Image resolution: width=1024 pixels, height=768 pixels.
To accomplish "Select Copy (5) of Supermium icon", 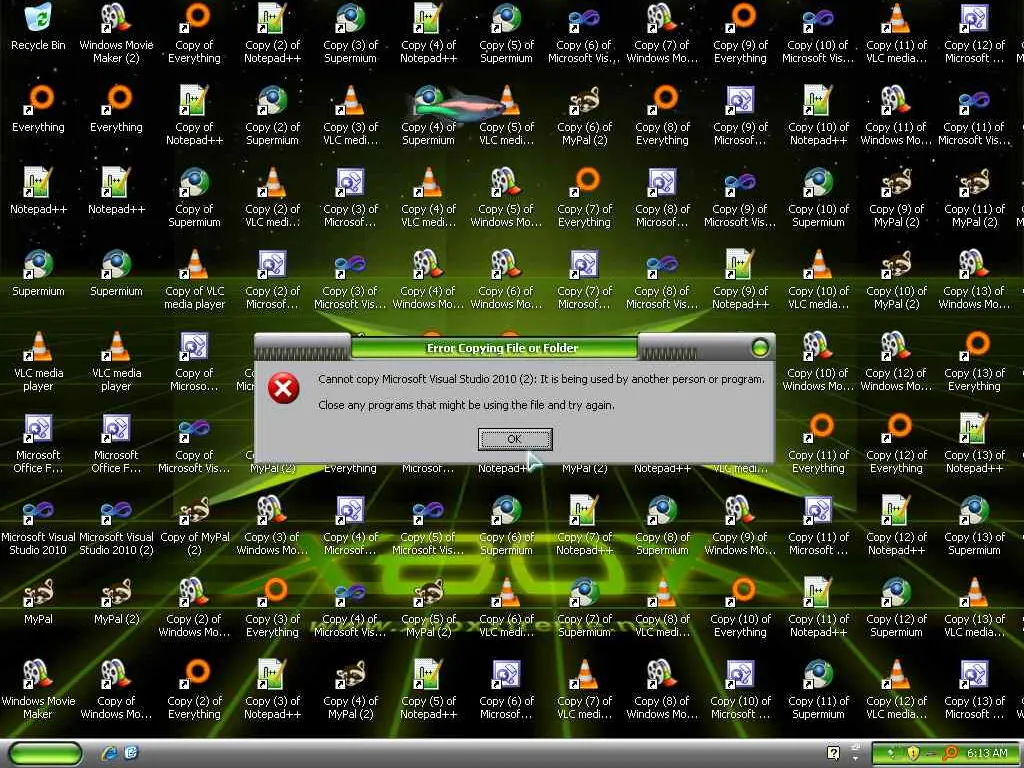I will tap(507, 34).
